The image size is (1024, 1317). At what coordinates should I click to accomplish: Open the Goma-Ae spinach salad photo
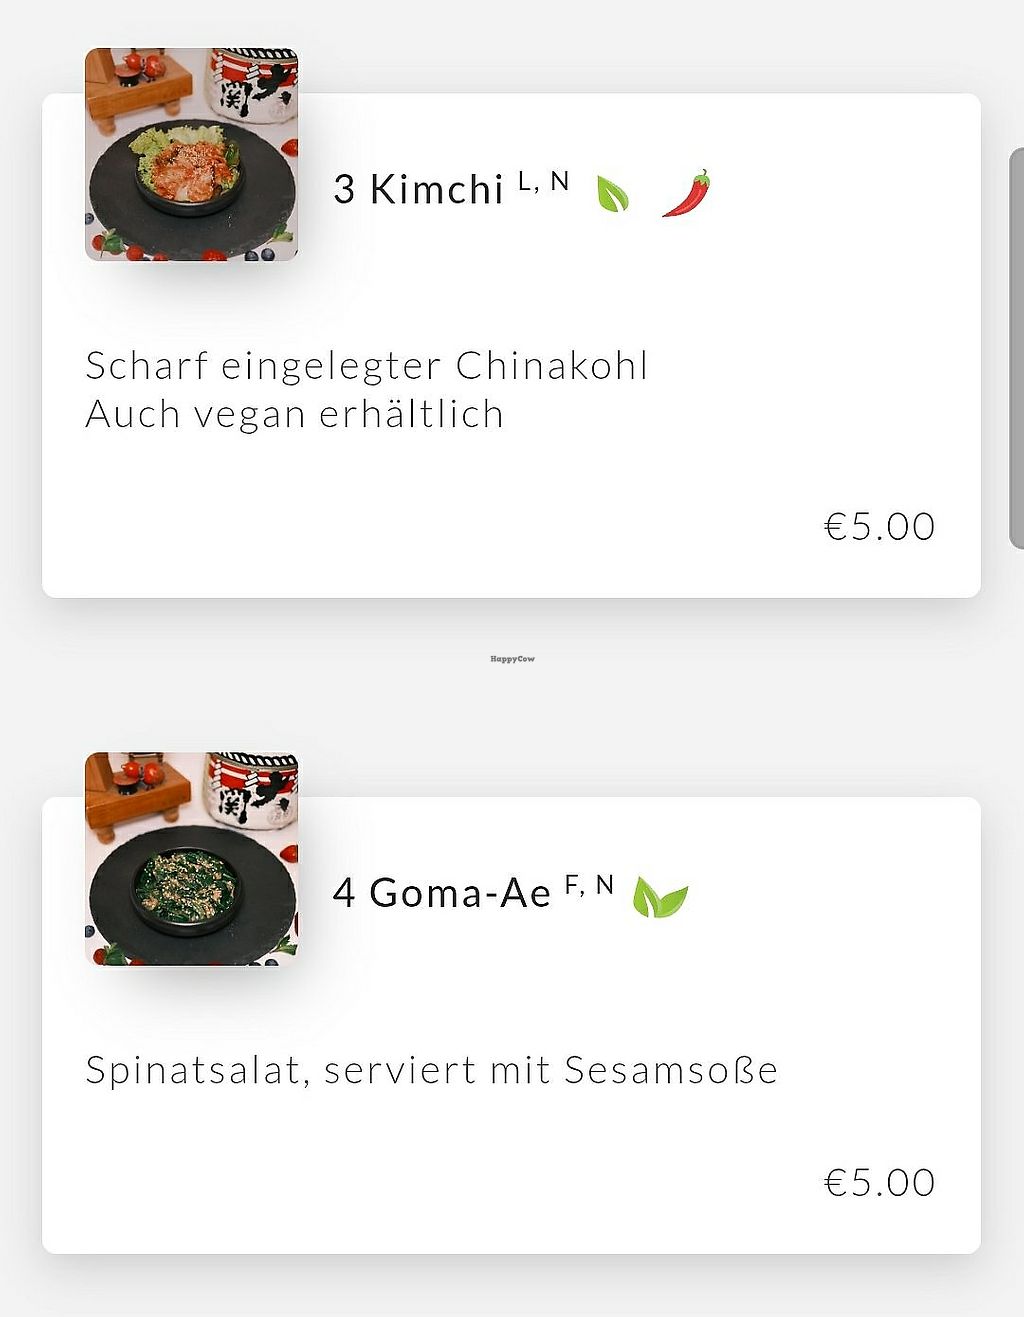[191, 858]
